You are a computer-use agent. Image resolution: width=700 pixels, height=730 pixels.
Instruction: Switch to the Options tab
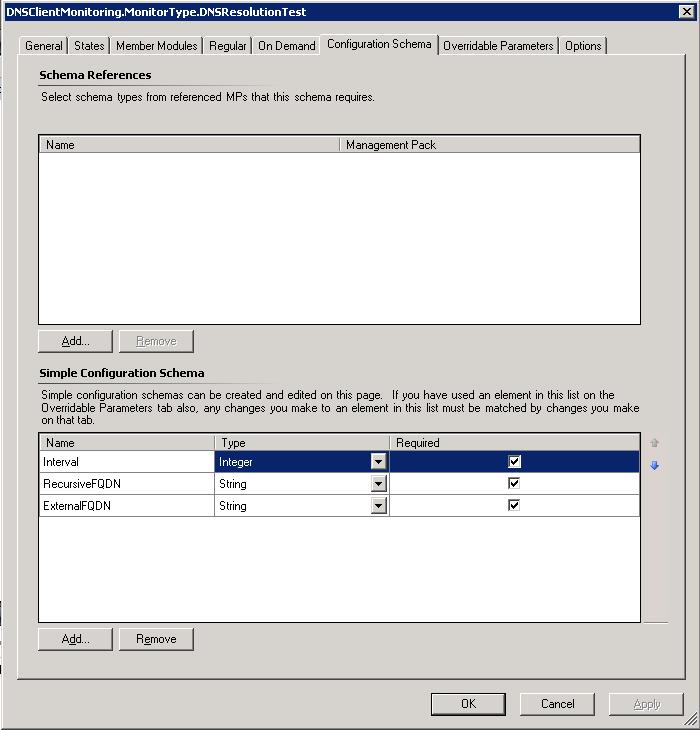click(x=583, y=46)
